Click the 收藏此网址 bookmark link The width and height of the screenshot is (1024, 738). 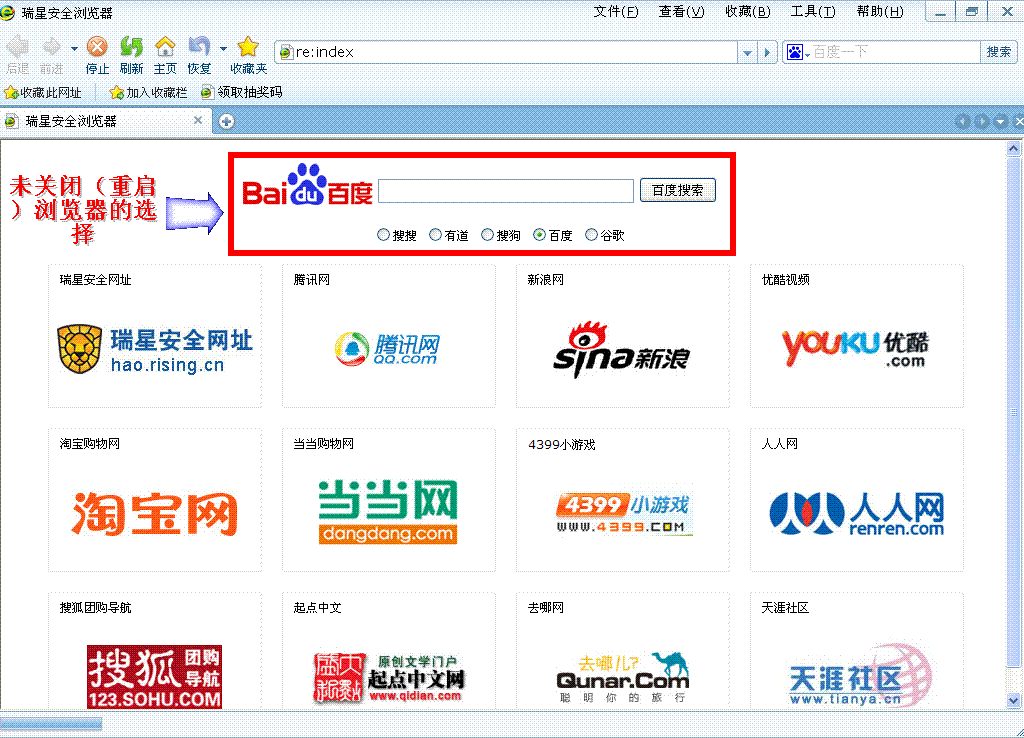click(x=43, y=93)
